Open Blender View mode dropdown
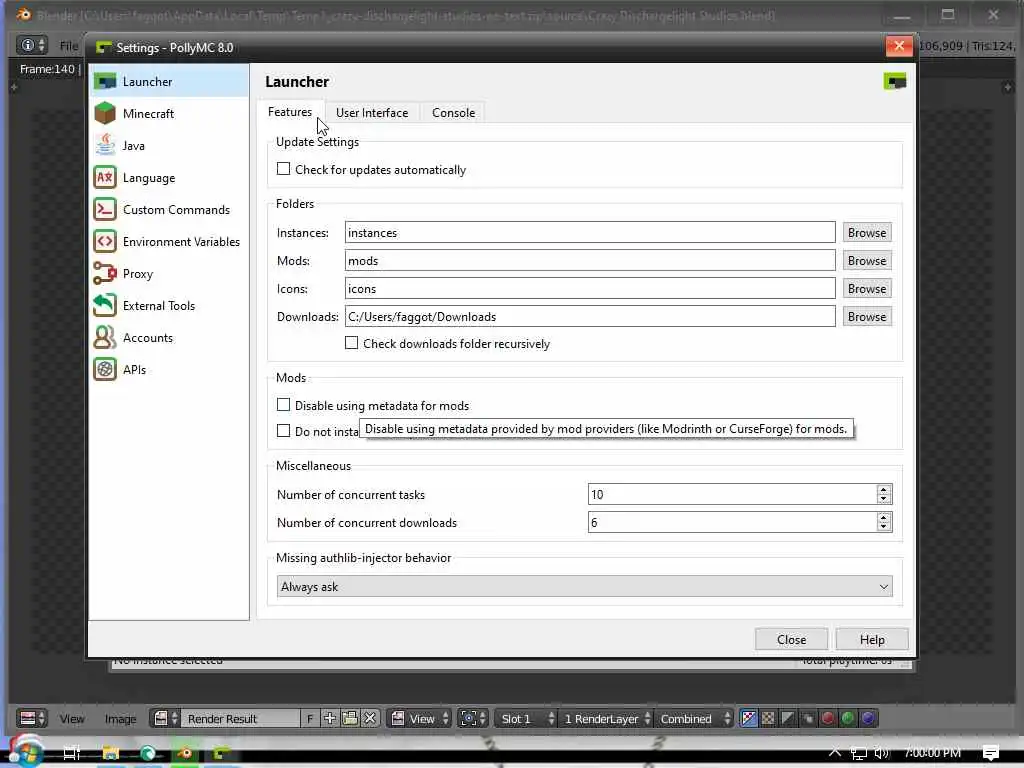Image resolution: width=1024 pixels, height=768 pixels. click(421, 718)
